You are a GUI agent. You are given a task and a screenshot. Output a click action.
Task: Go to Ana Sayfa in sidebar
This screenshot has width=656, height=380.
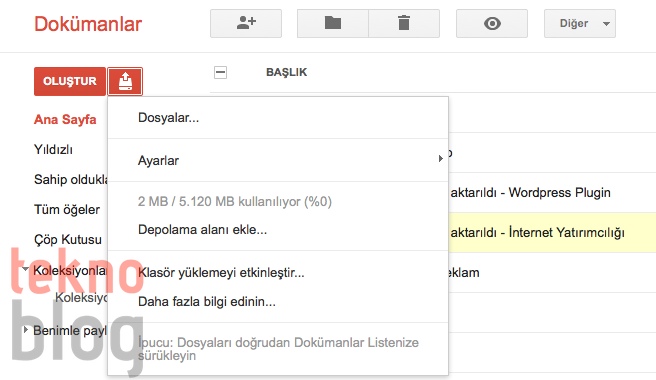(65, 120)
